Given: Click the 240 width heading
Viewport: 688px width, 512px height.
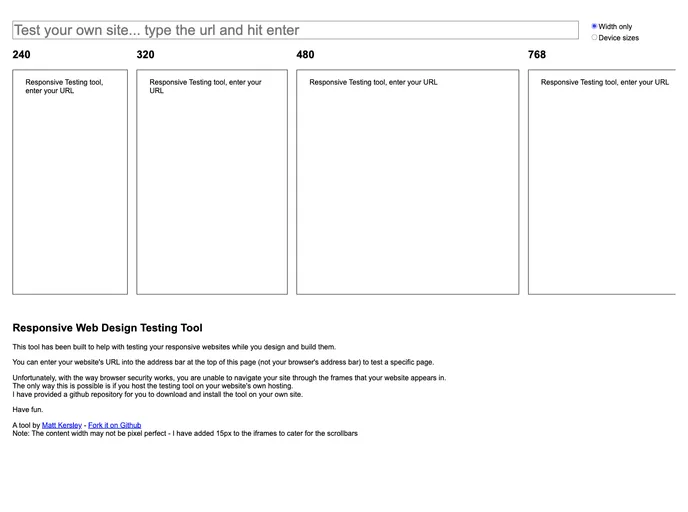Looking at the screenshot, I should click(22, 54).
